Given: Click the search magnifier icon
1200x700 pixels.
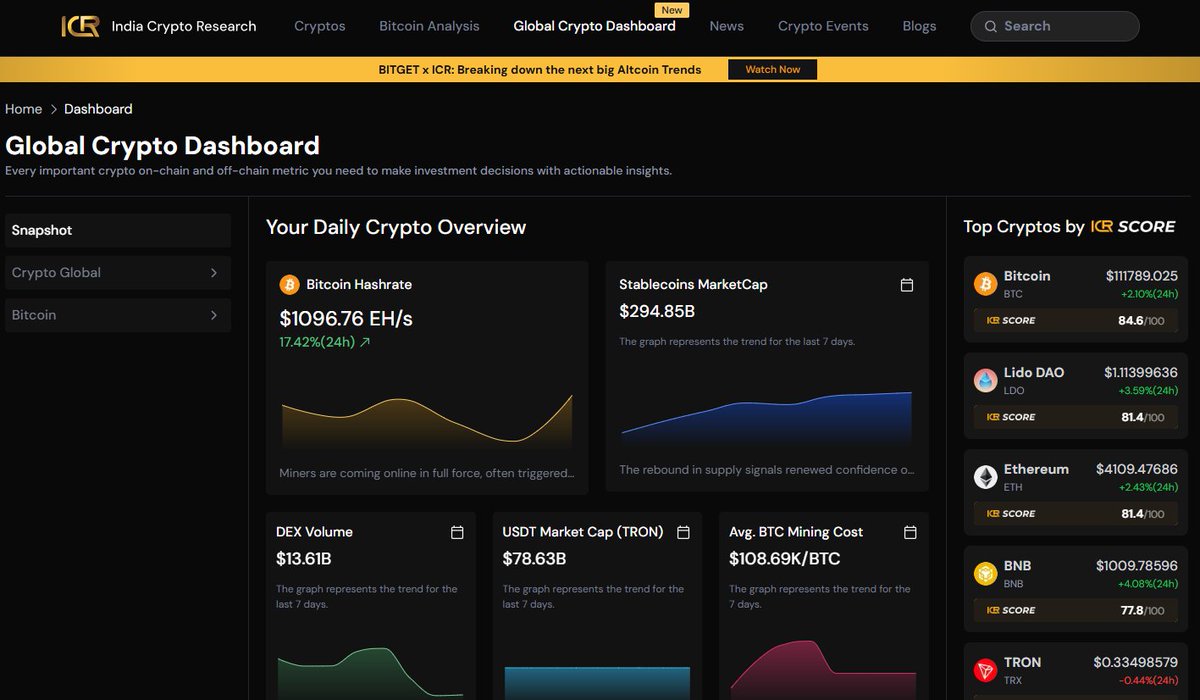Looking at the screenshot, I should pyautogui.click(x=991, y=26).
